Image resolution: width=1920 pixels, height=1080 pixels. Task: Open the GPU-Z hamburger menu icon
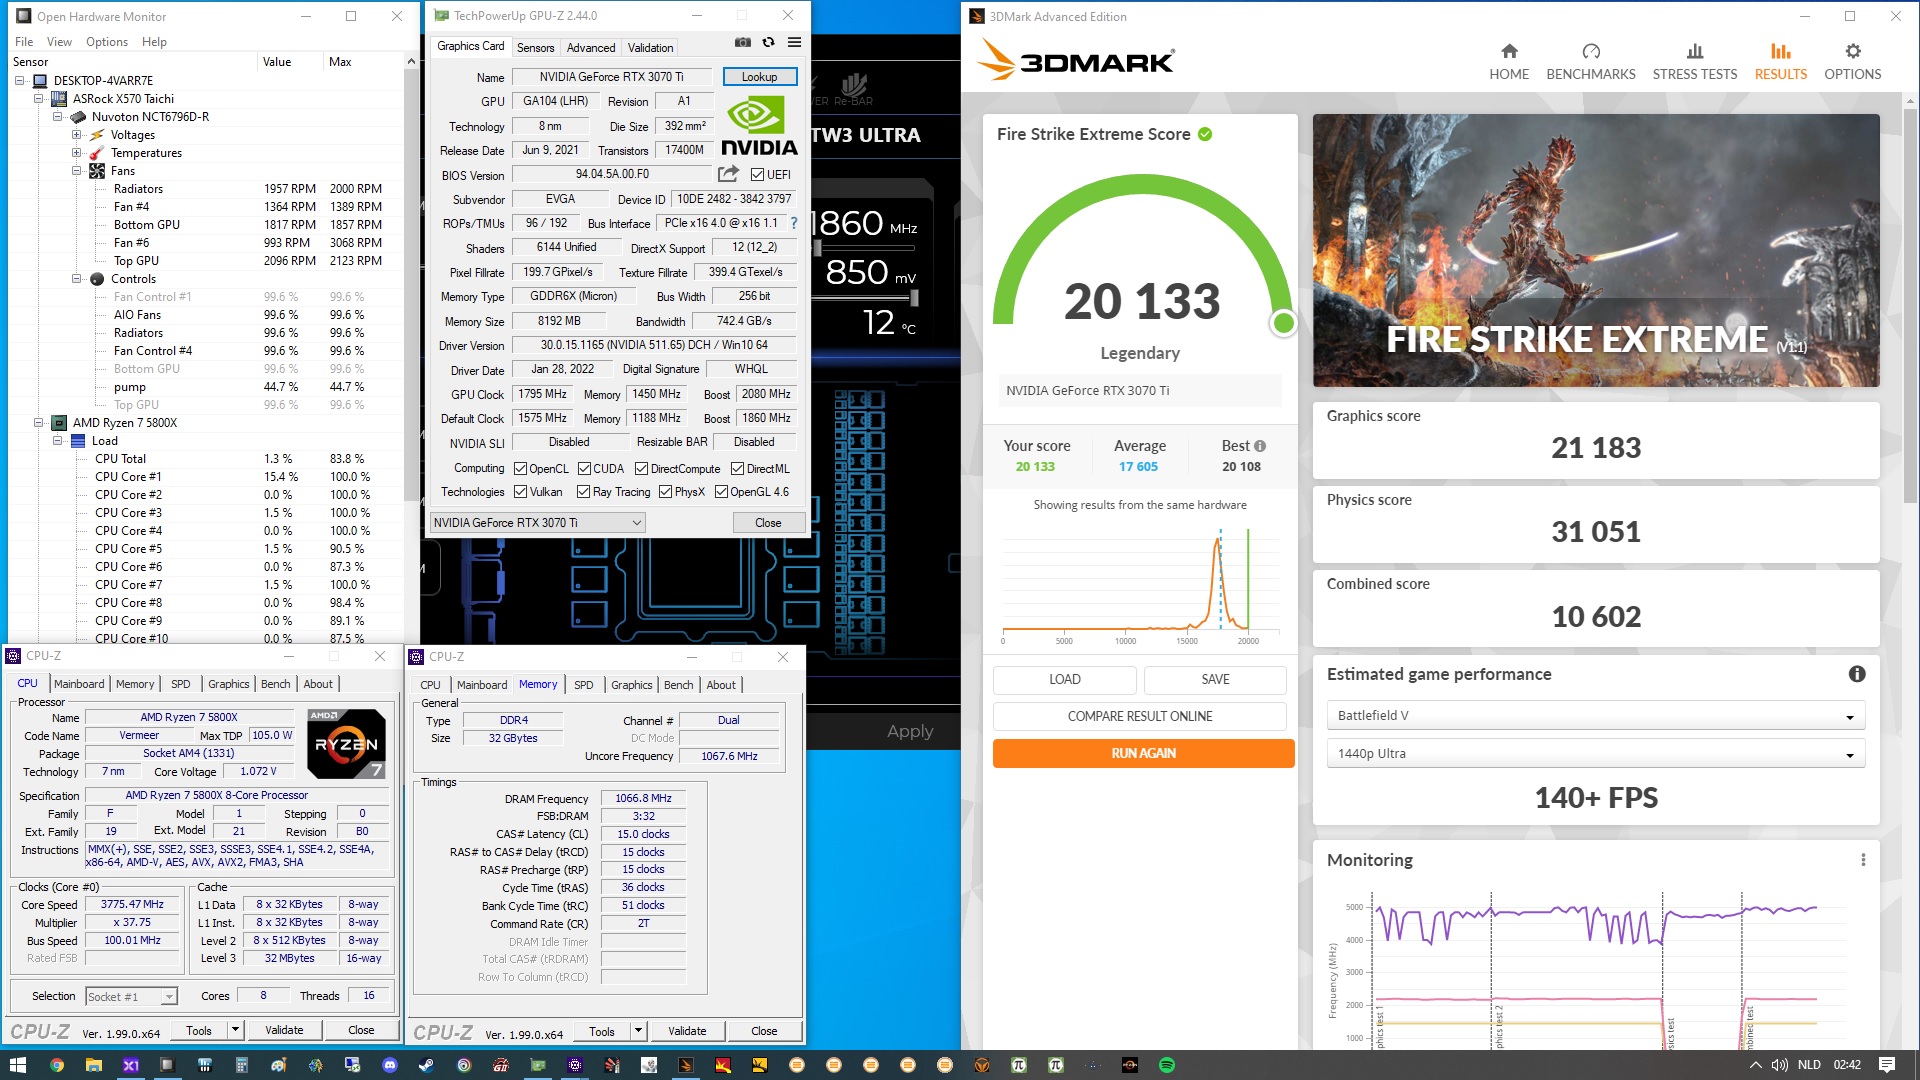coord(794,43)
